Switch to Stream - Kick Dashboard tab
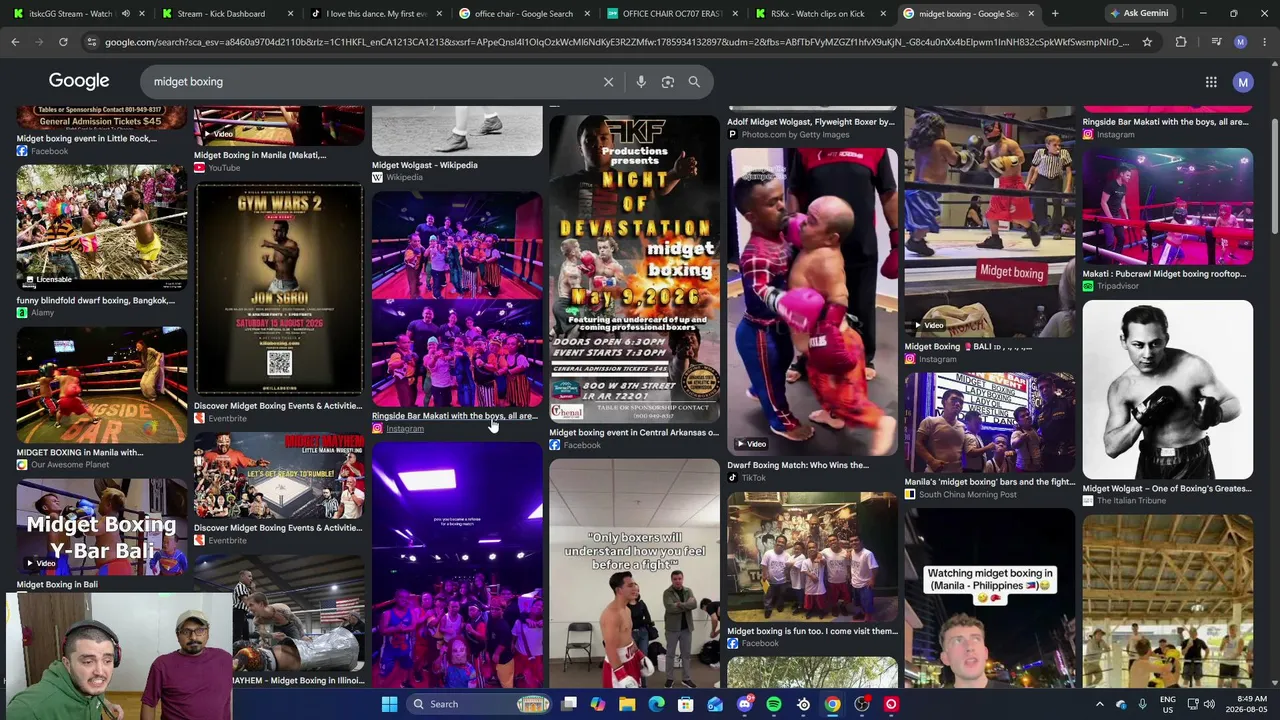This screenshot has height=720, width=1280. (220, 14)
